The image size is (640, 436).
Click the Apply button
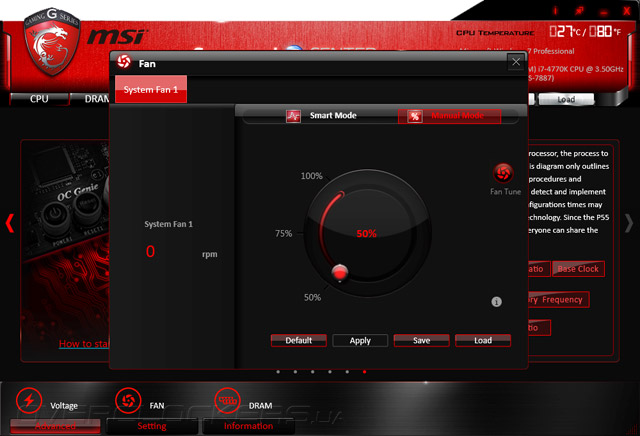(360, 340)
